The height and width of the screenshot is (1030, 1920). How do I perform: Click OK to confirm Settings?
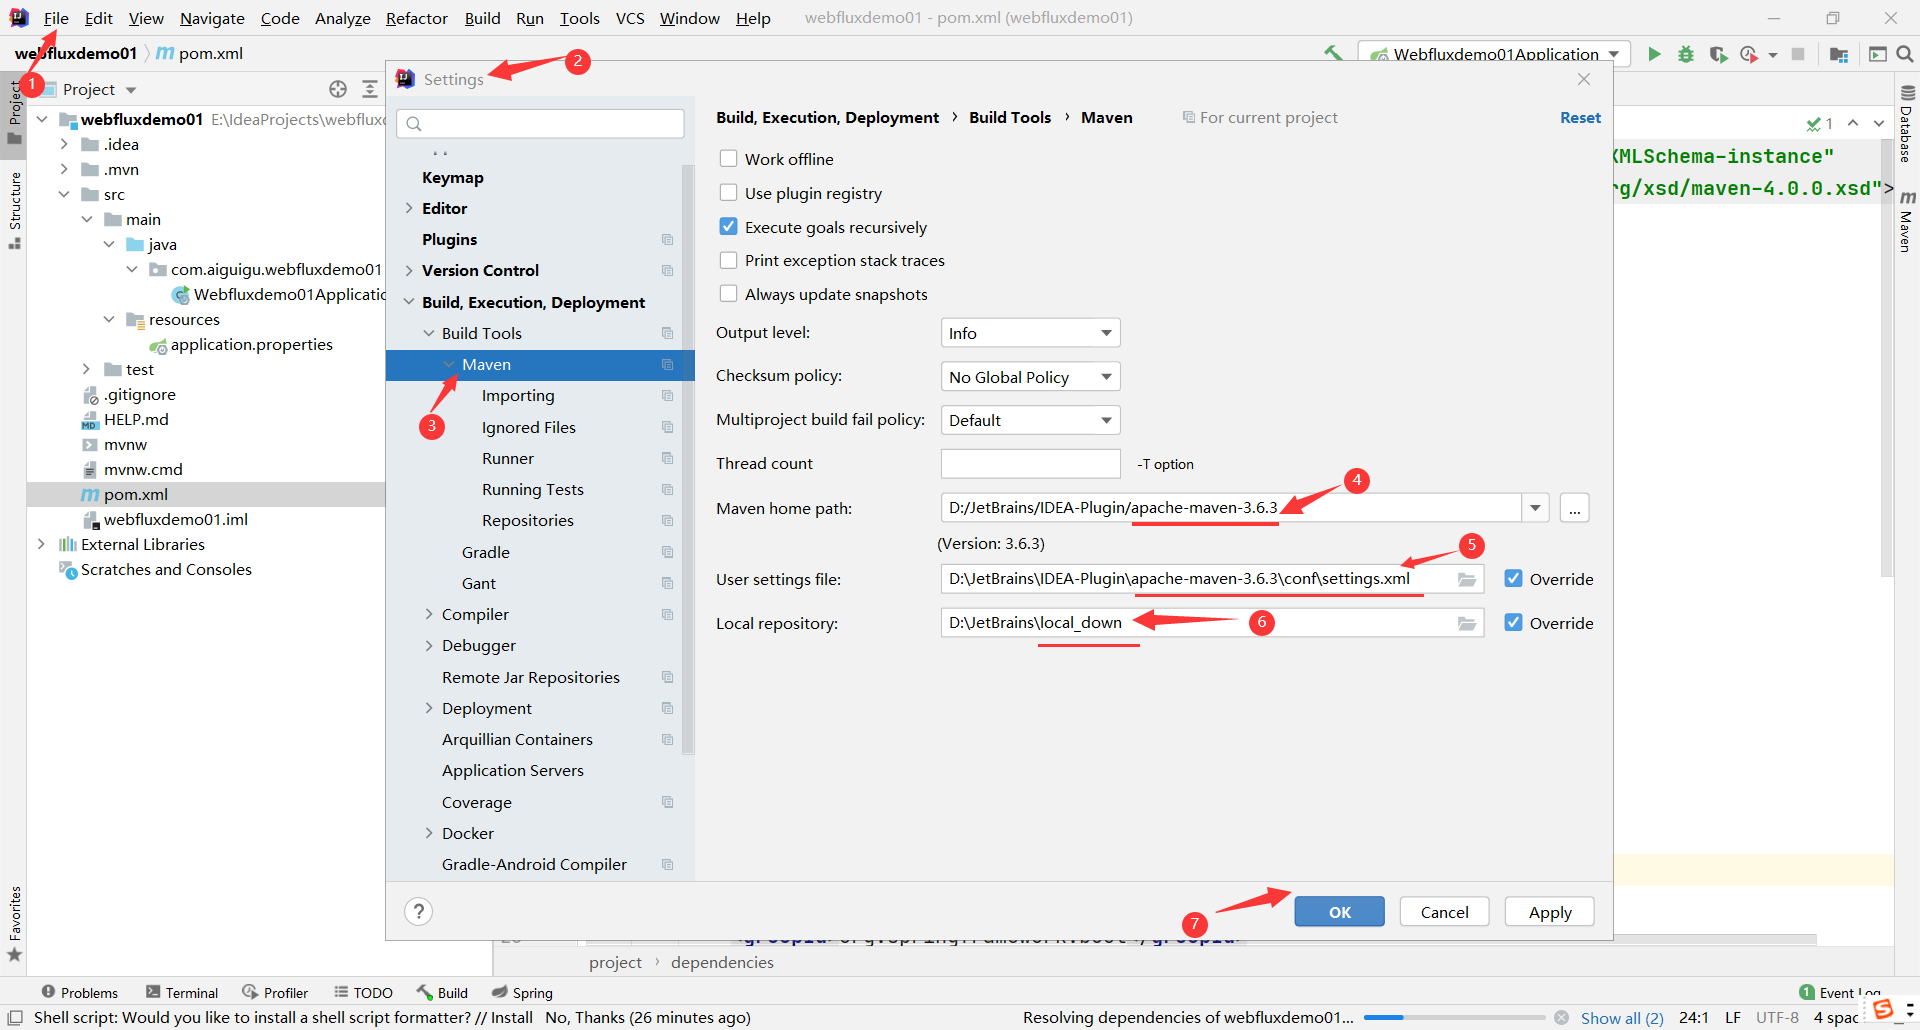1340,912
